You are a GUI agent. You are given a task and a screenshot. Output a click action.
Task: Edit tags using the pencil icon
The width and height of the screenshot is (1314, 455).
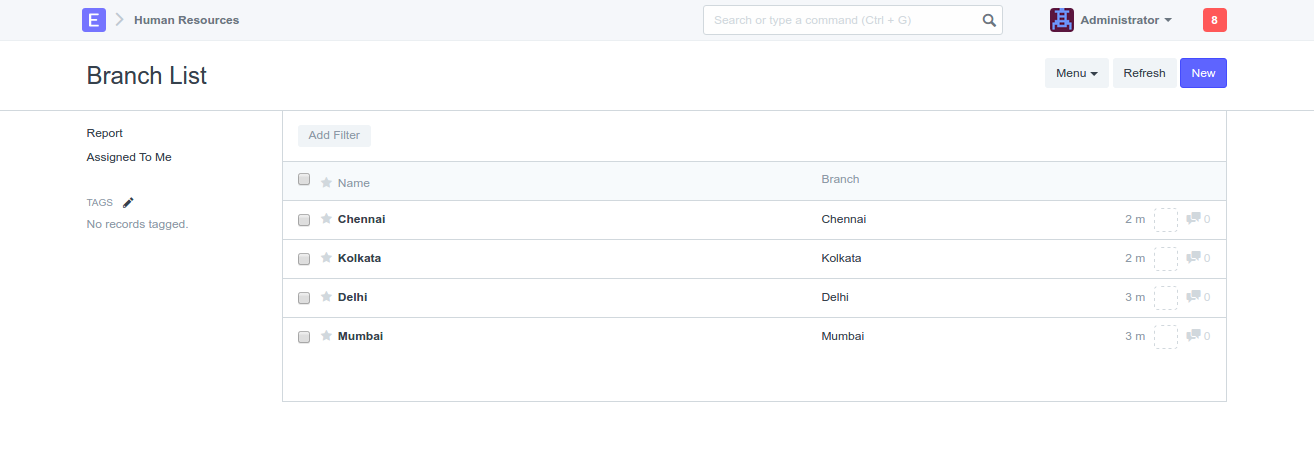tap(128, 203)
